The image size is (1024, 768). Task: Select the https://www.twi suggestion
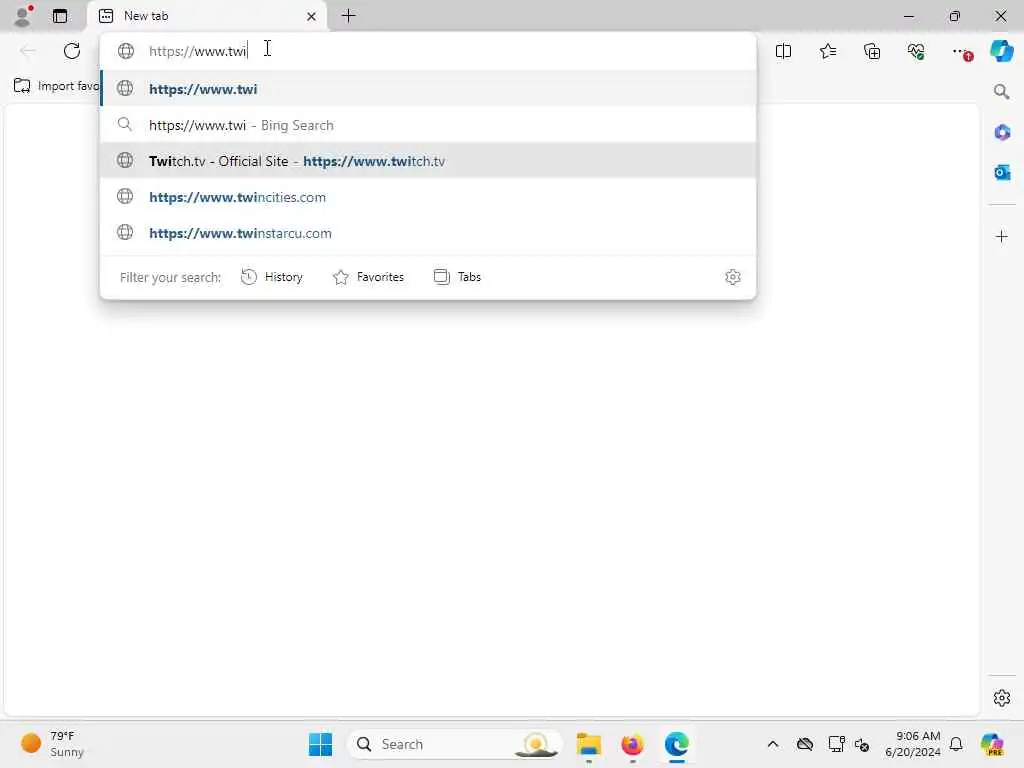(428, 89)
